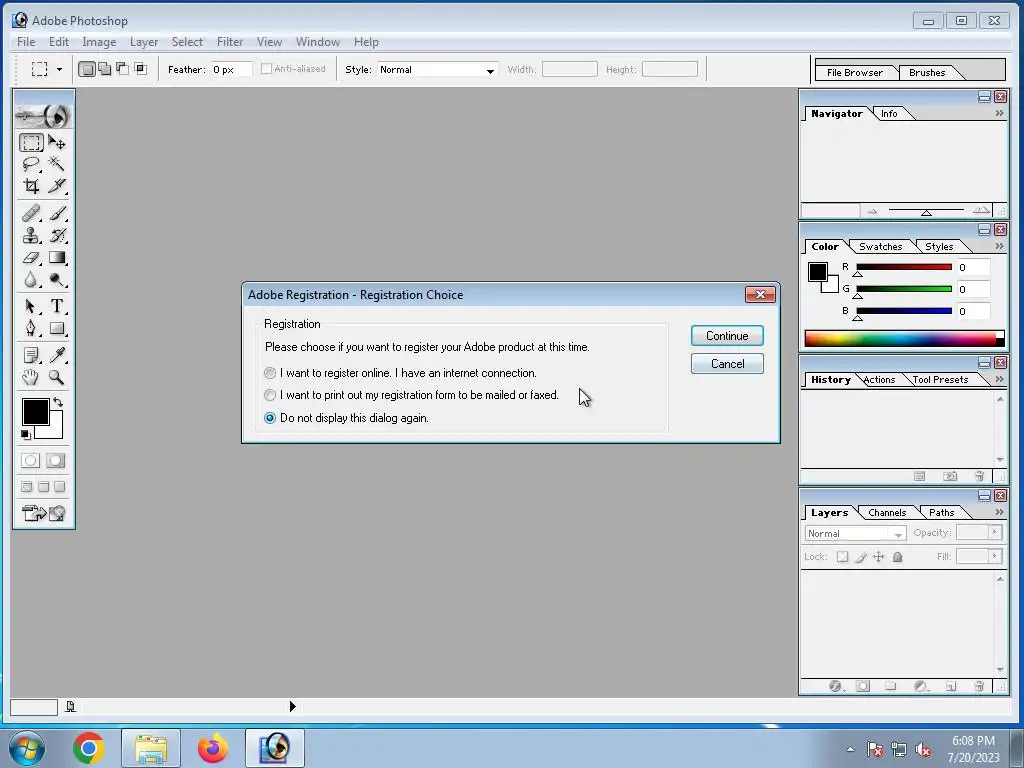Select Intersect with selection mode button
The image size is (1024, 768).
click(x=140, y=69)
